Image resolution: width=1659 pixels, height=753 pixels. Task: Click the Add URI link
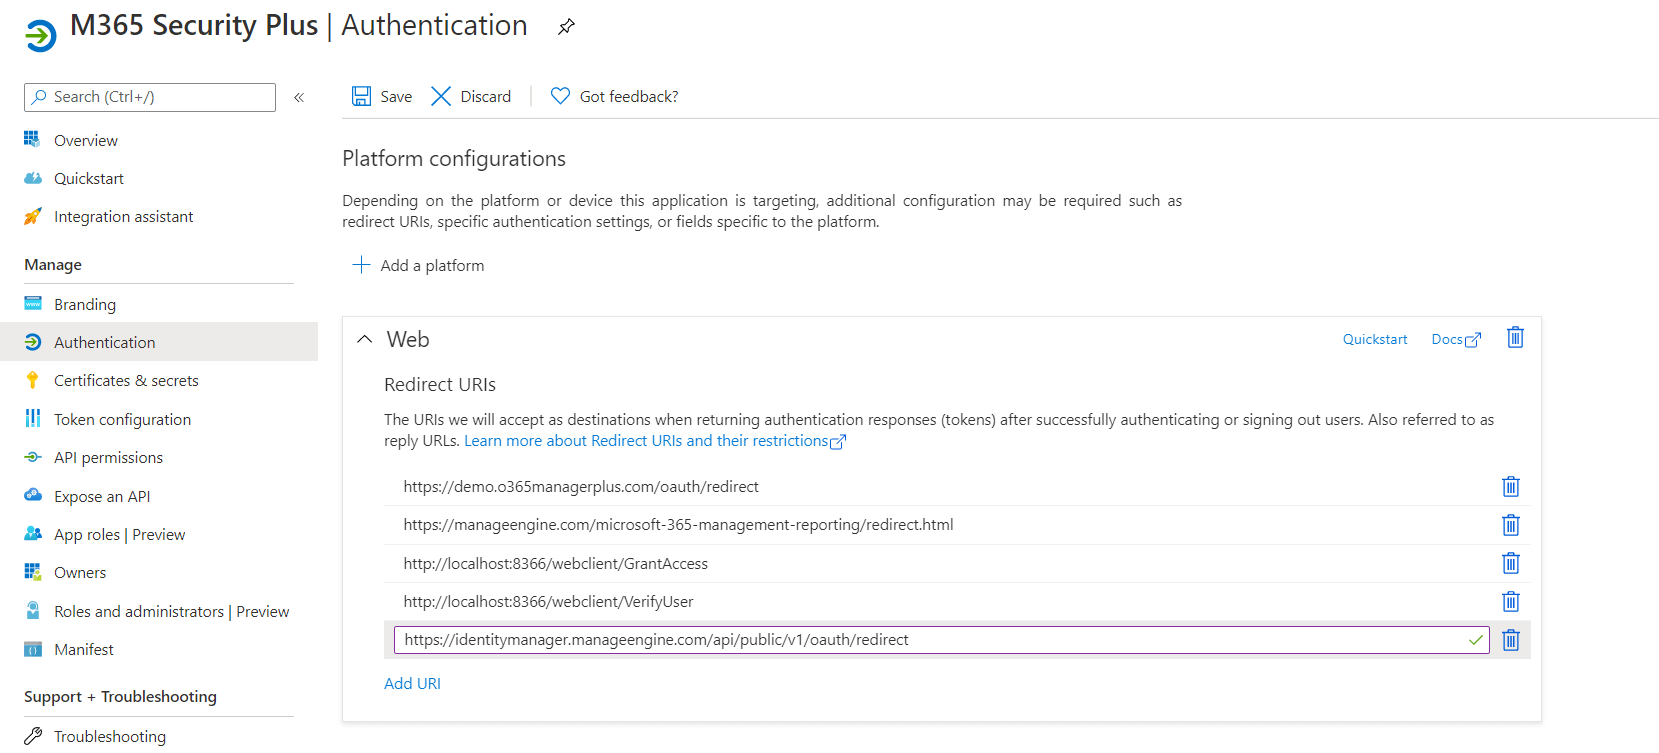(412, 684)
